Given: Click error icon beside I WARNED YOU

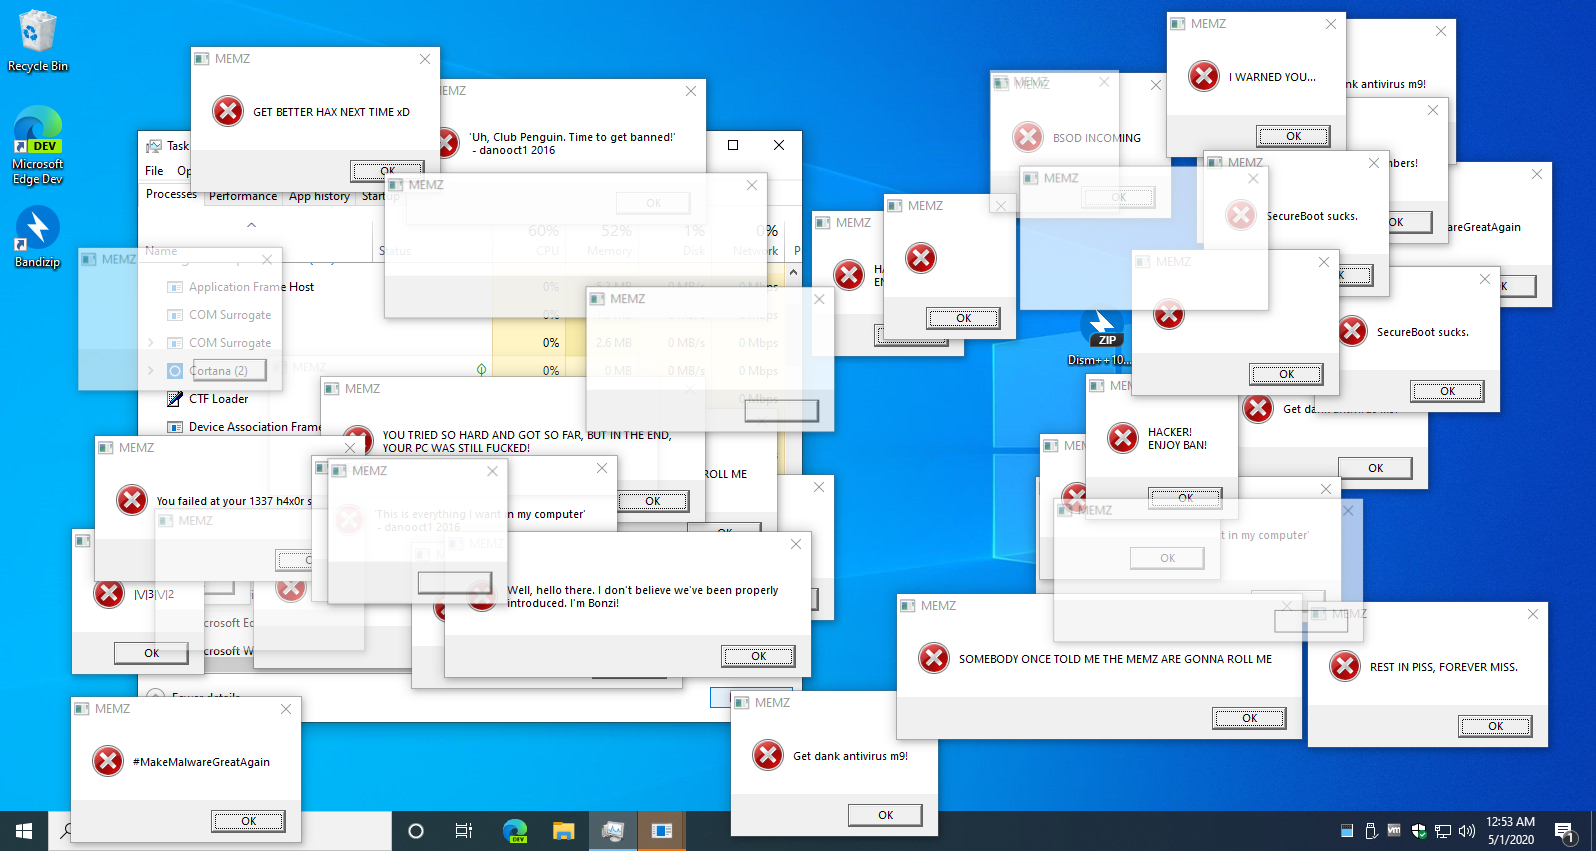Looking at the screenshot, I should click(x=1204, y=76).
